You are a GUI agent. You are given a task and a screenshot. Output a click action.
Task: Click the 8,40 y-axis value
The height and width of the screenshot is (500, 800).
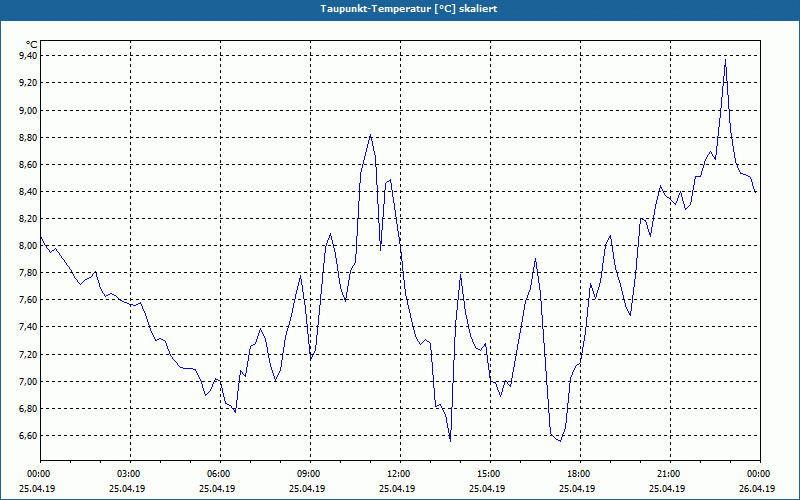pos(28,191)
